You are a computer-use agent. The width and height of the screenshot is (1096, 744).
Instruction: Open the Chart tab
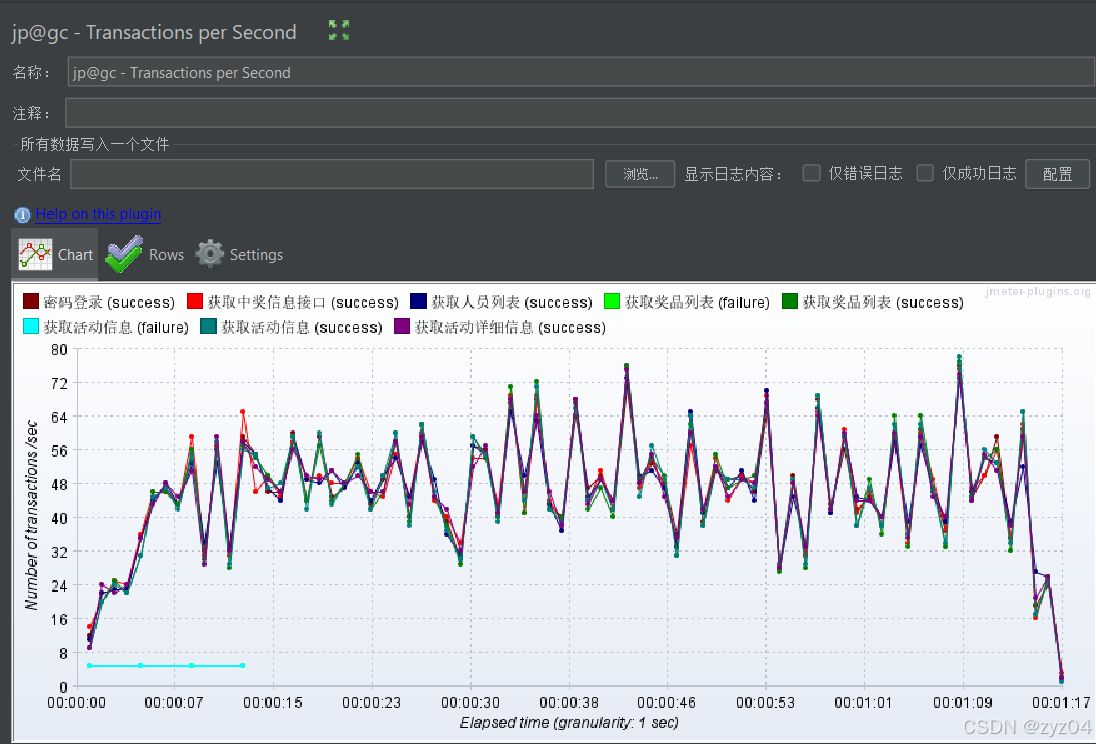click(x=55, y=255)
